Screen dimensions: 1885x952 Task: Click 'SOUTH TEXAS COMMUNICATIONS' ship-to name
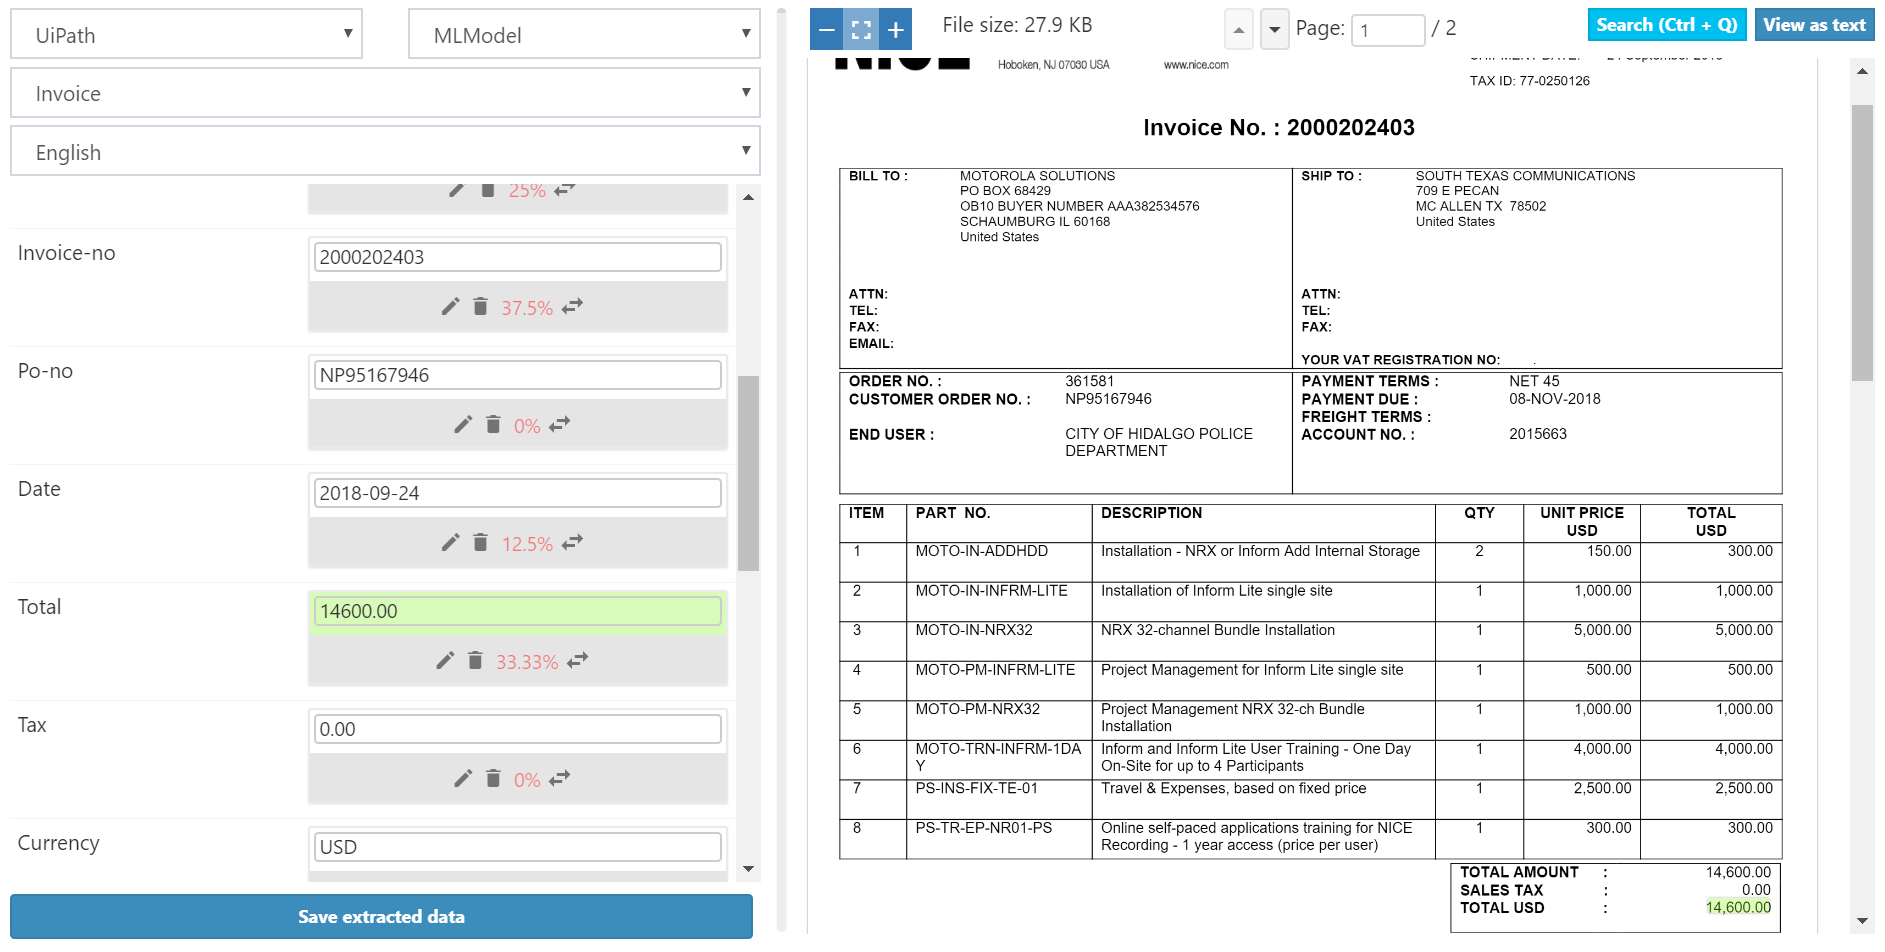1525,176
